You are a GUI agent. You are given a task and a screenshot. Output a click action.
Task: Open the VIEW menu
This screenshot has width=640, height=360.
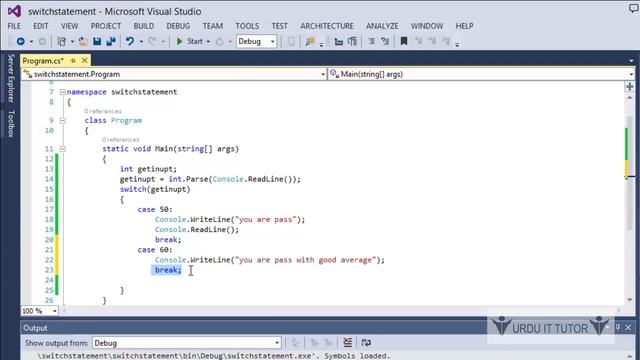pyautogui.click(x=69, y=26)
